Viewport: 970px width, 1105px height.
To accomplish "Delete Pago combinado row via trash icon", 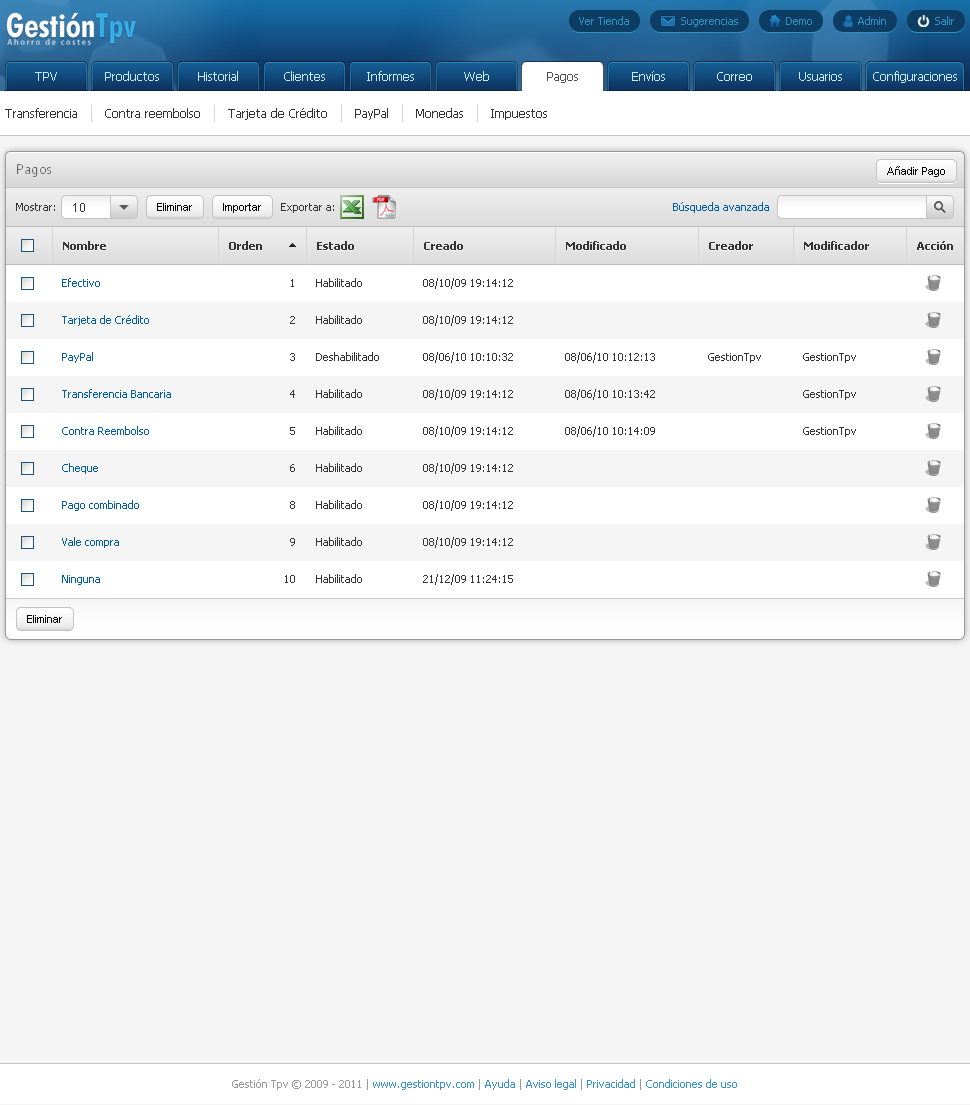I will pyautogui.click(x=933, y=505).
